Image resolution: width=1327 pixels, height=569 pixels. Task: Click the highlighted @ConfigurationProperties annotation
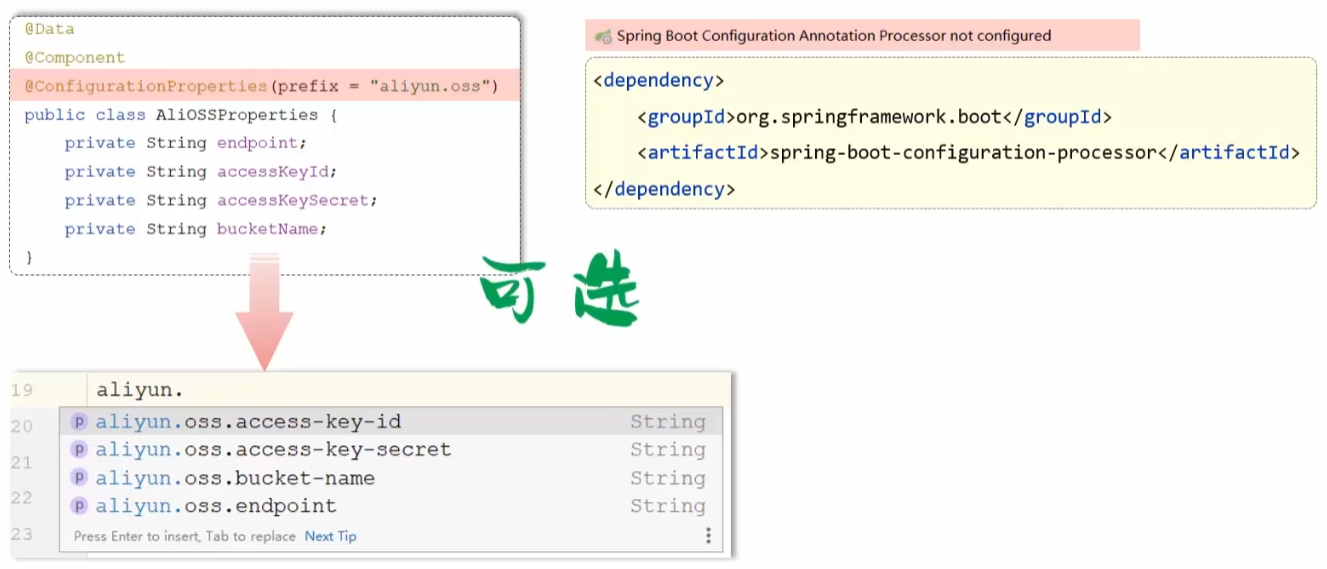tap(146, 86)
